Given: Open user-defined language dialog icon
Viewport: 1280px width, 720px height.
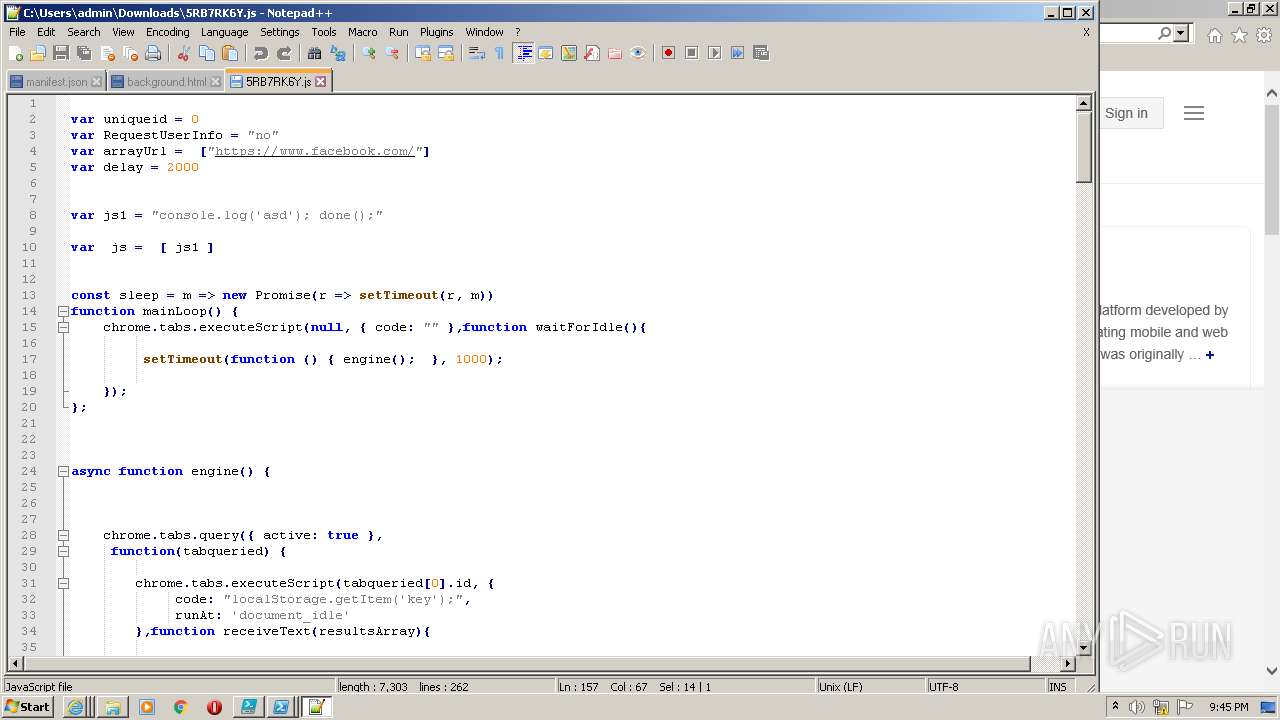Looking at the screenshot, I should [546, 53].
